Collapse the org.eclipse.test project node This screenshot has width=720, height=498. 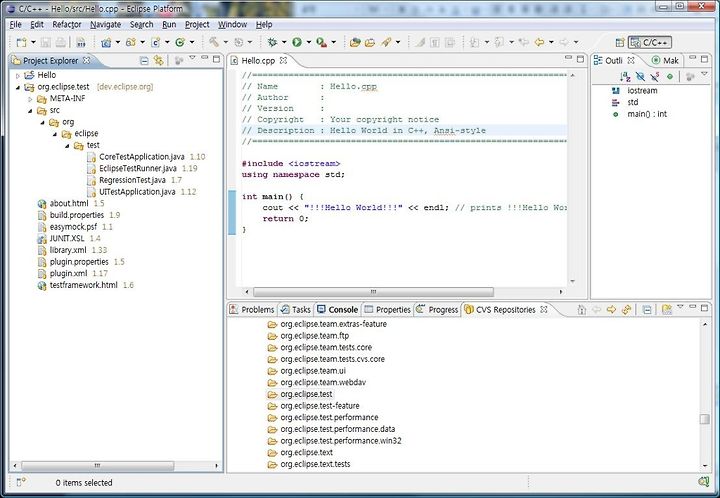[18, 87]
